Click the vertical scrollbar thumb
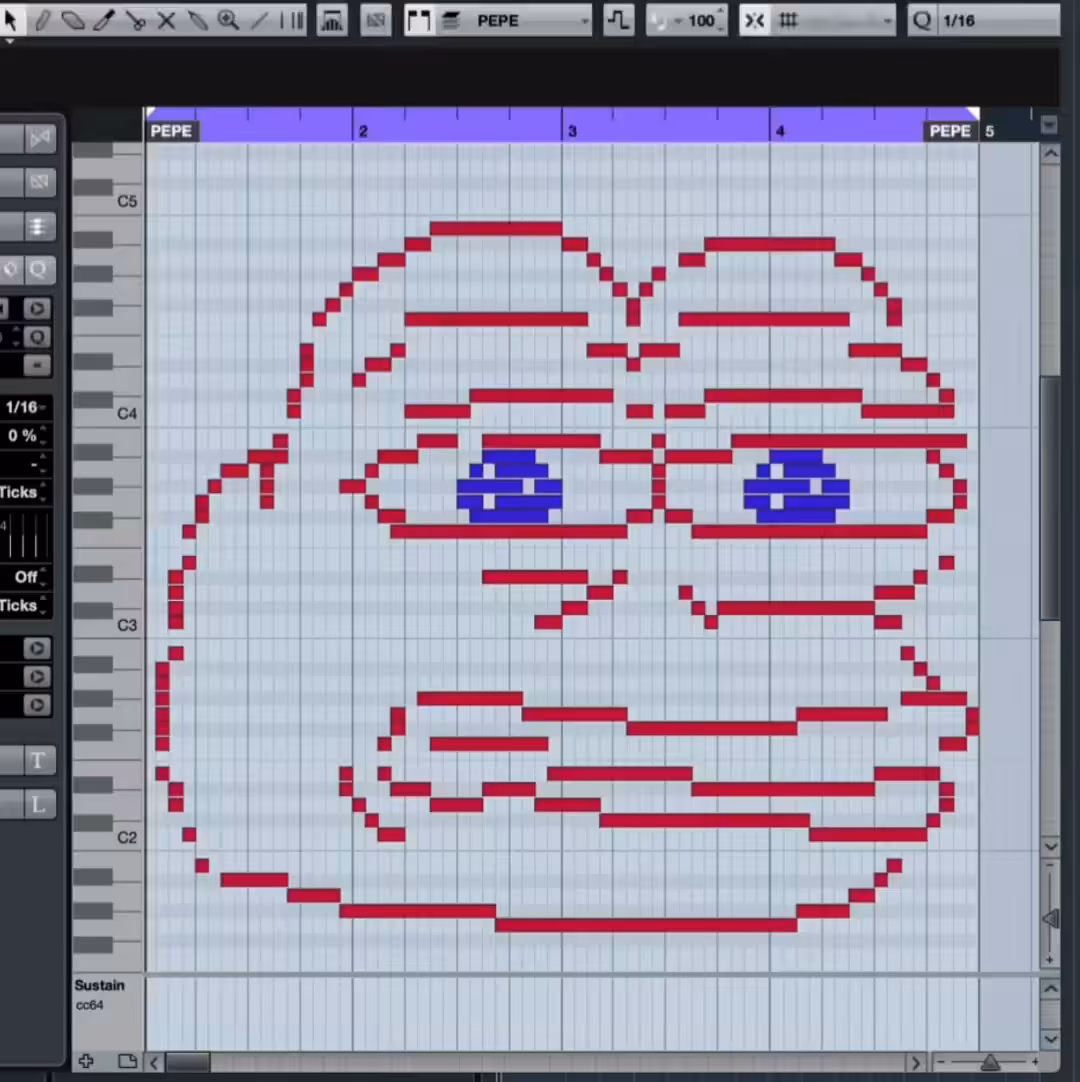The height and width of the screenshot is (1082, 1080). click(x=1050, y=498)
